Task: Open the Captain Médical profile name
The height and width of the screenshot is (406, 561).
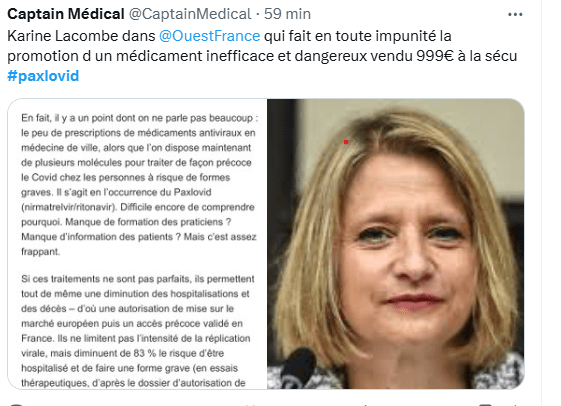Action: coord(66,14)
